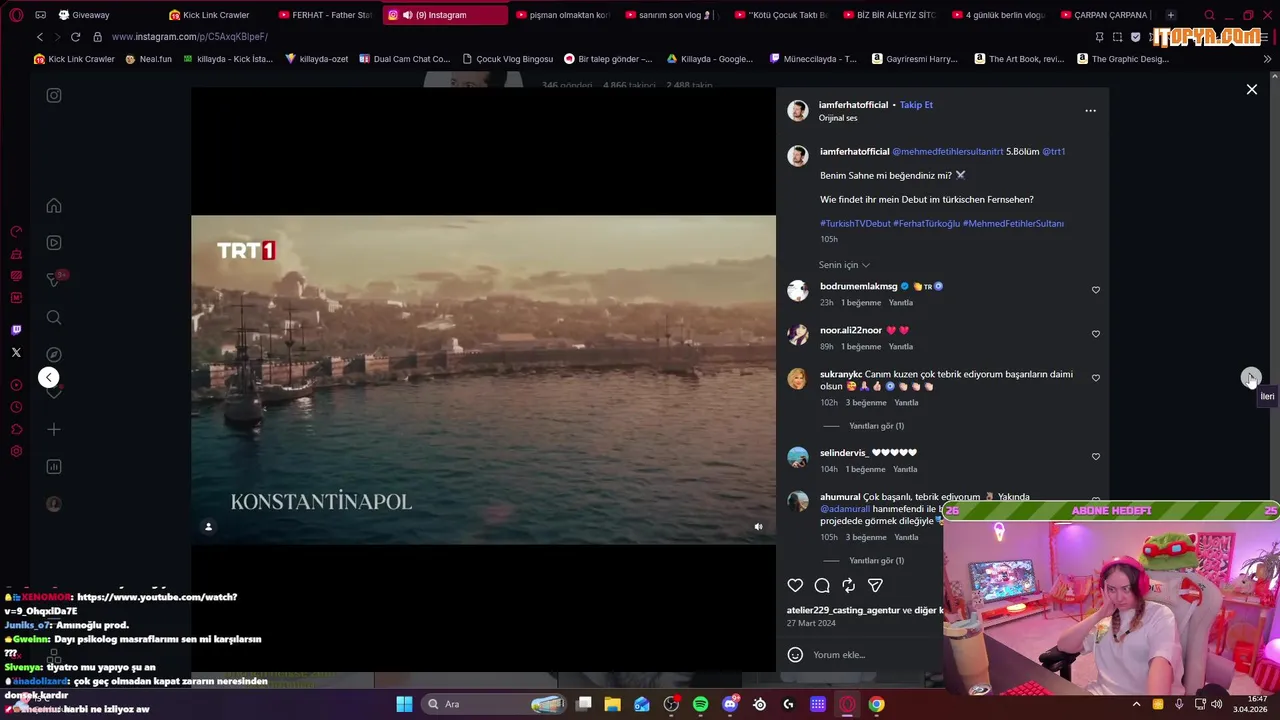Click the site lock icon in address bar
The width and height of the screenshot is (1280, 720).
97,37
